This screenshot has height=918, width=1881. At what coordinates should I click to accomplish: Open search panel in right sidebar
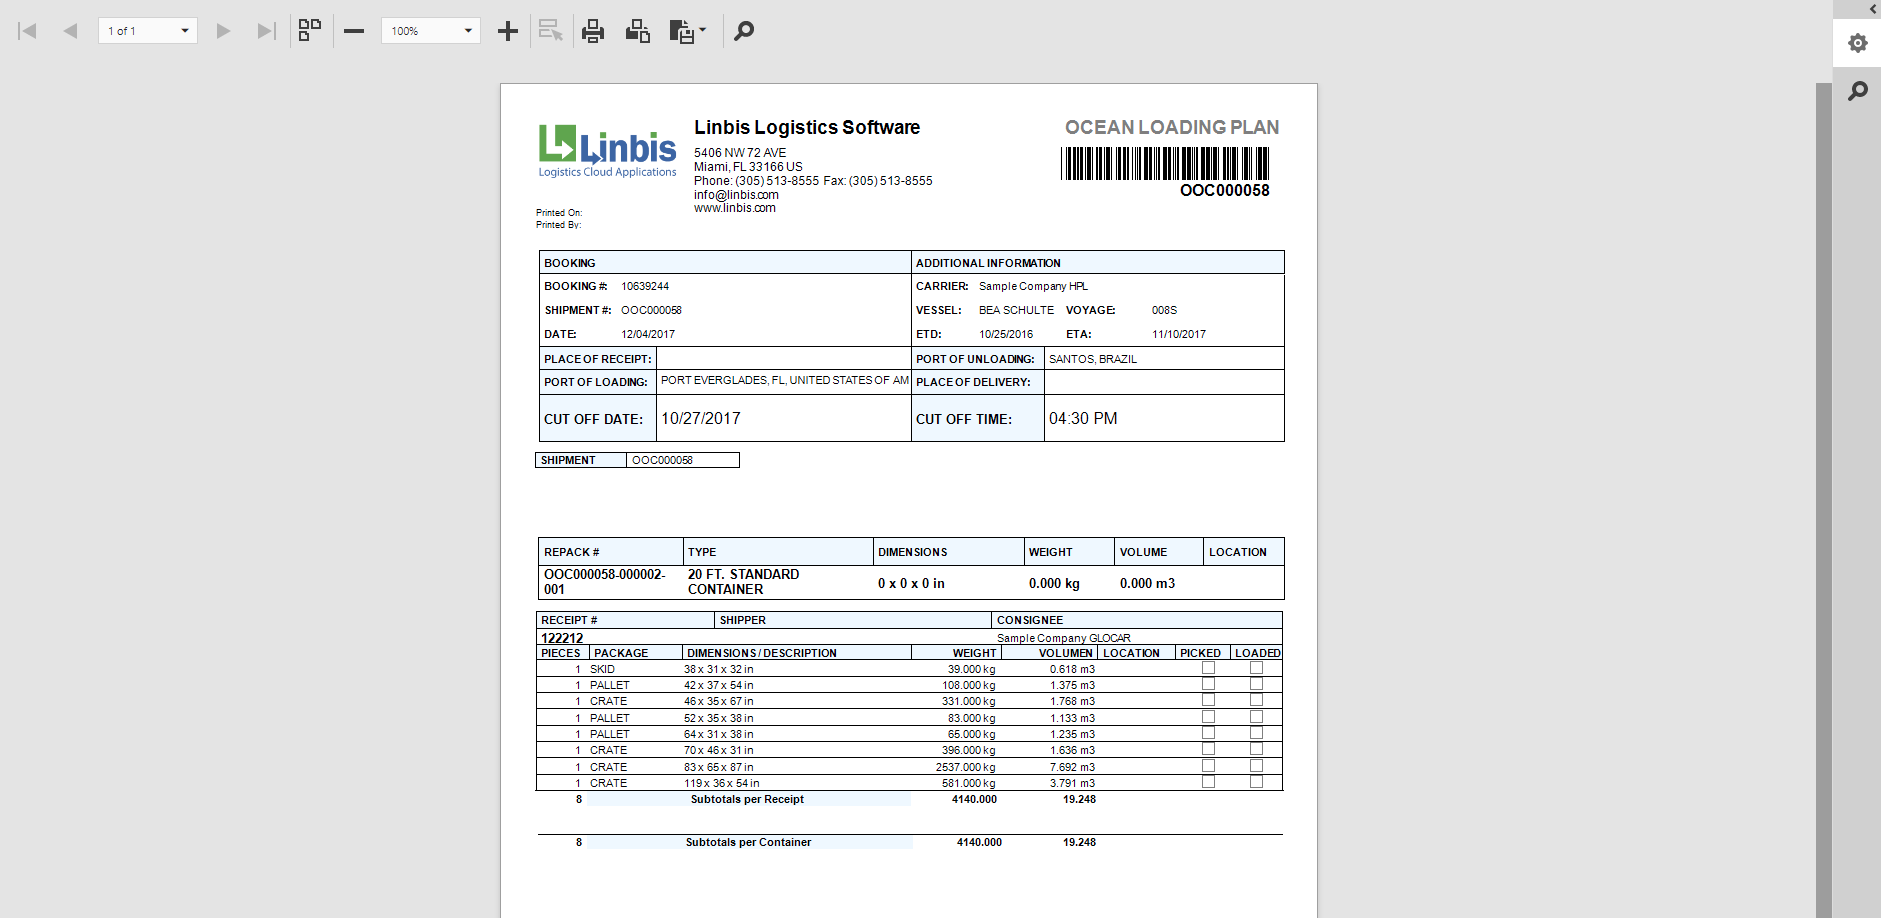click(1858, 91)
